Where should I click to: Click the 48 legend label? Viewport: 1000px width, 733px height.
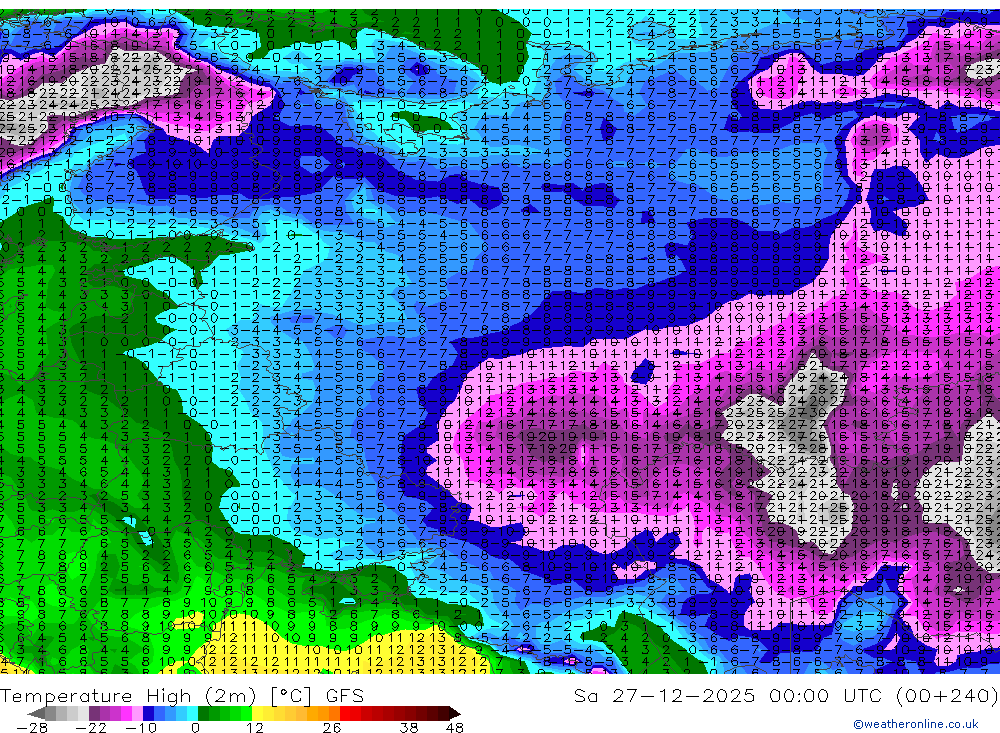(455, 727)
